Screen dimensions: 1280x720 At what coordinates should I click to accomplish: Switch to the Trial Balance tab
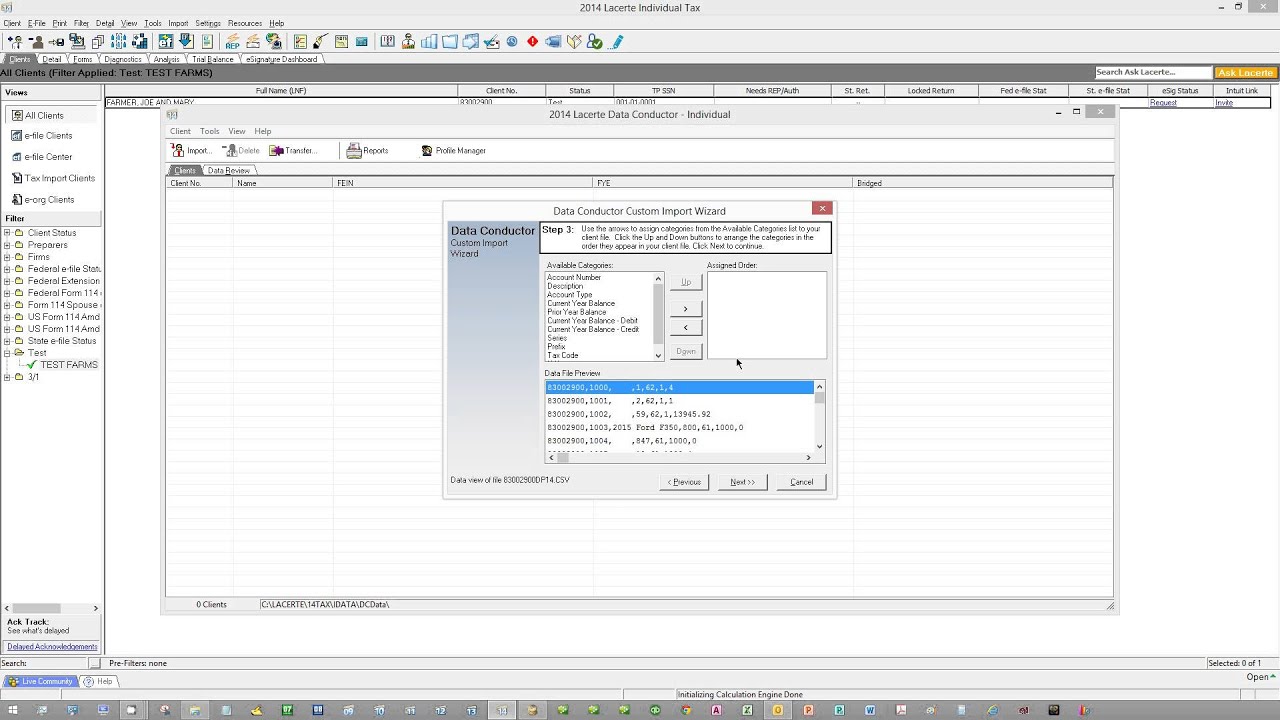pos(212,59)
